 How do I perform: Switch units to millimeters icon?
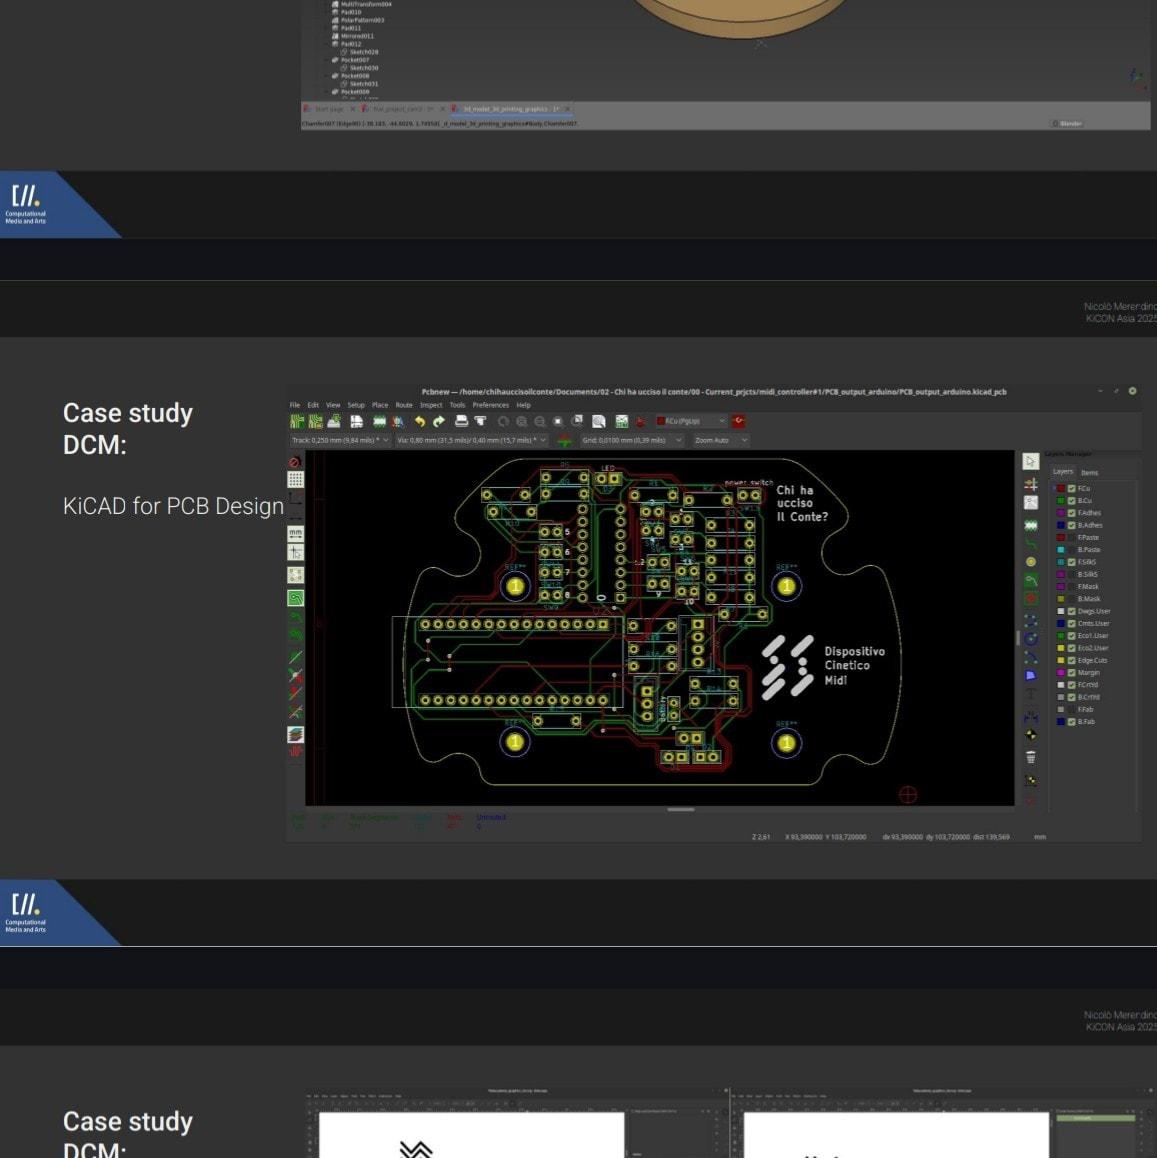point(295,534)
